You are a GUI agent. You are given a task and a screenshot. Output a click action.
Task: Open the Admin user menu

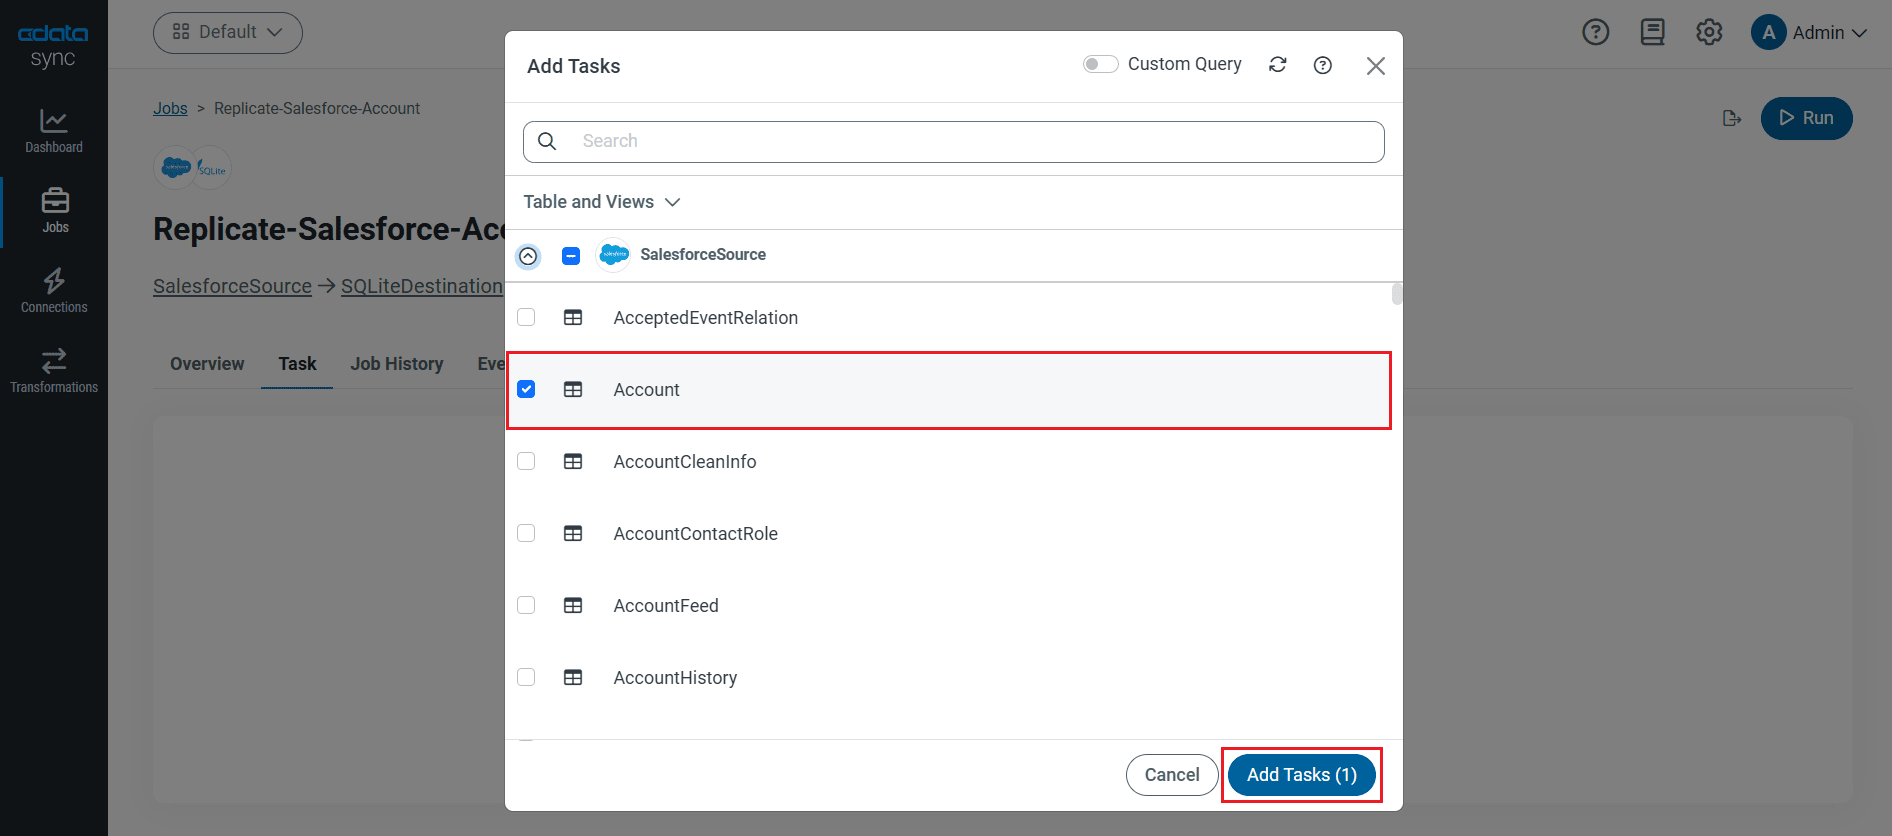(x=1809, y=32)
